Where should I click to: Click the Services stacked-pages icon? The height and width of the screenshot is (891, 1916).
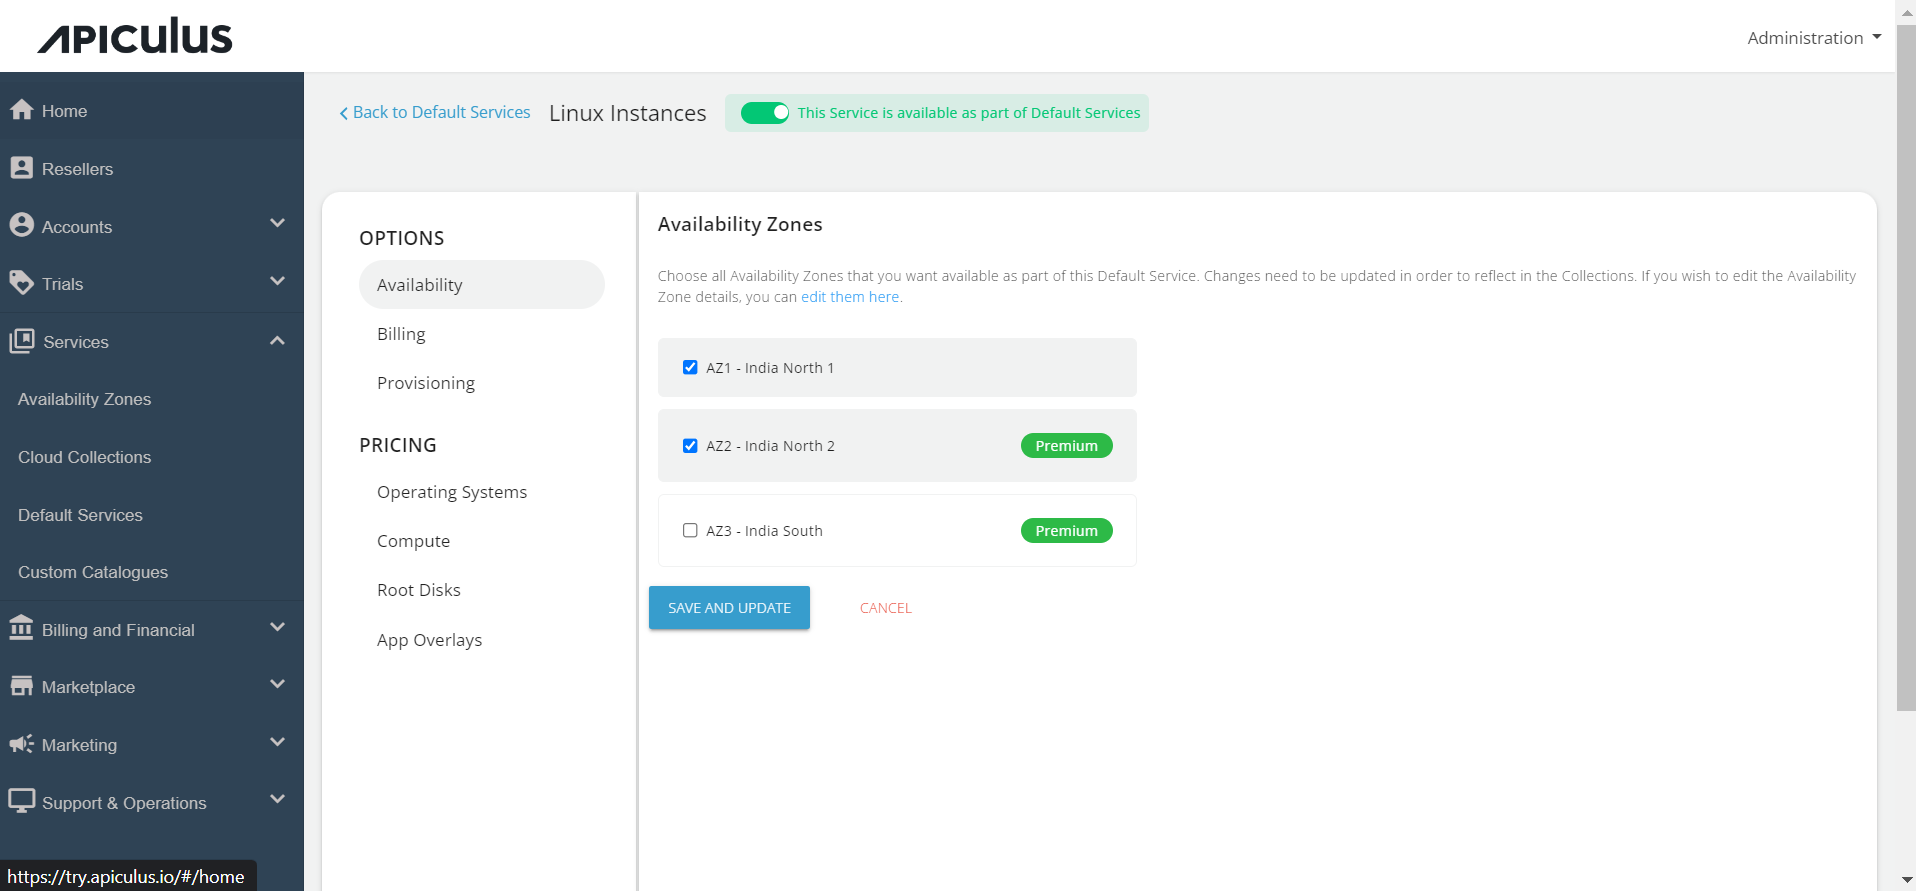[22, 341]
